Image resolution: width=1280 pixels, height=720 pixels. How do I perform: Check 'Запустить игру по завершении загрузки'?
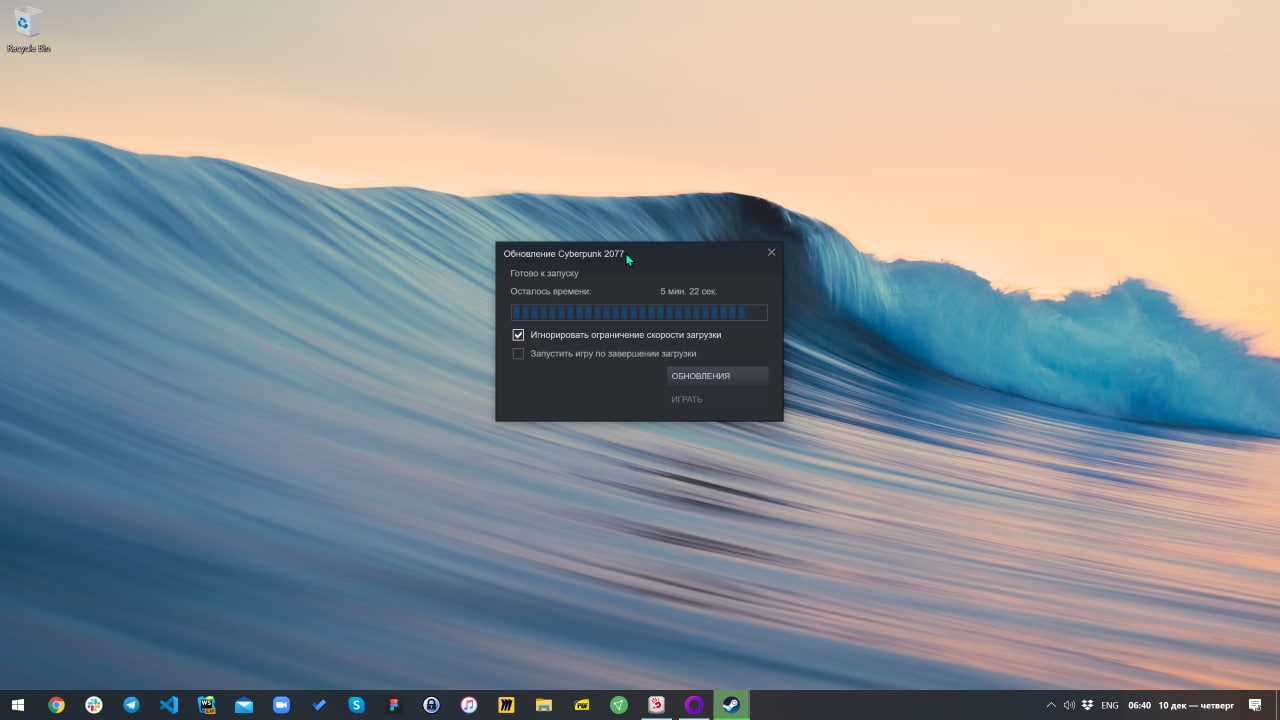(518, 353)
